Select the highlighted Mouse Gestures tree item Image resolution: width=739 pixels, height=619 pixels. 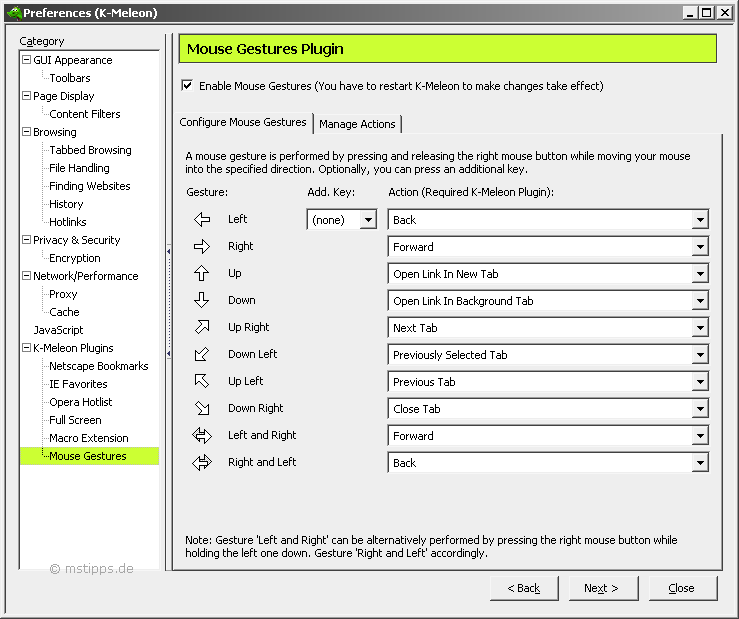click(88, 456)
